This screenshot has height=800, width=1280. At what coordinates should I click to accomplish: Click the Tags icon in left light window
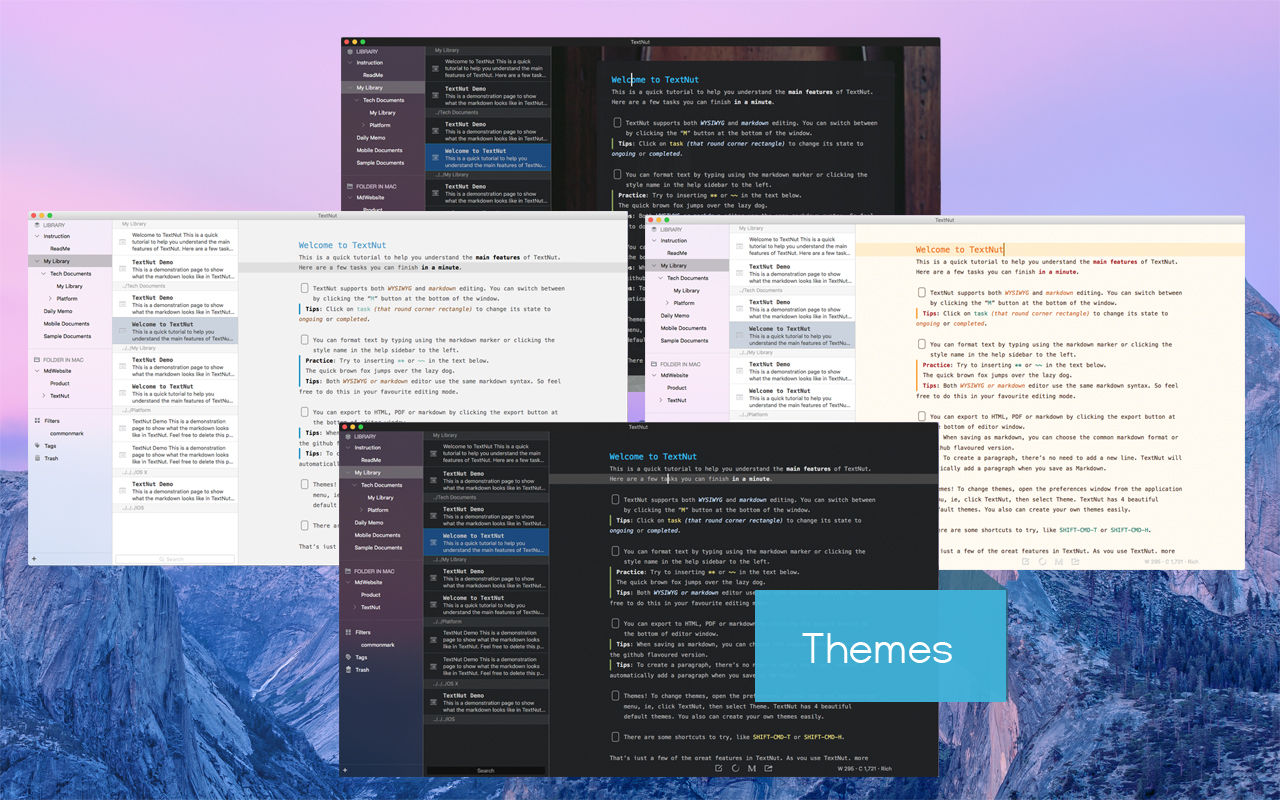pos(37,446)
